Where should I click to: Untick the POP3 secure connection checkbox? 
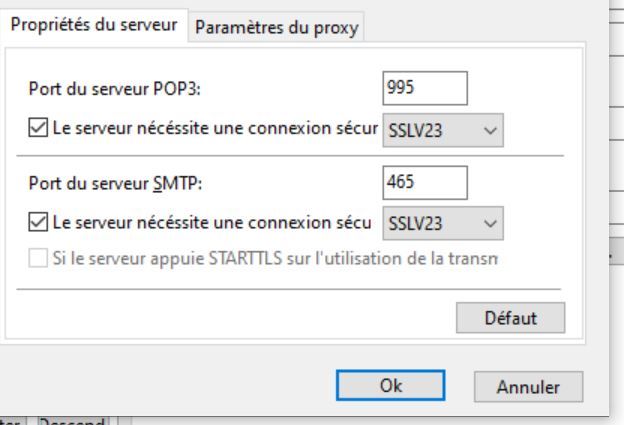pyautogui.click(x=37, y=130)
